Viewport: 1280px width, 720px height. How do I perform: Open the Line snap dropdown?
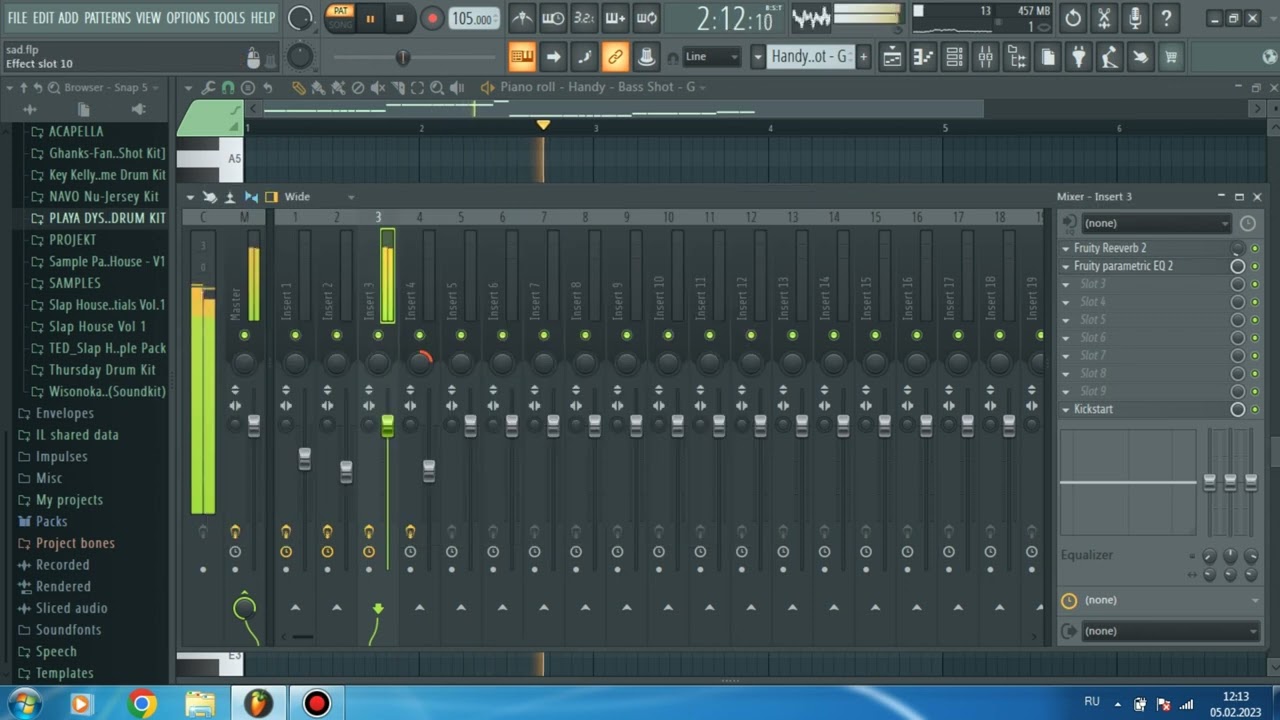point(712,57)
